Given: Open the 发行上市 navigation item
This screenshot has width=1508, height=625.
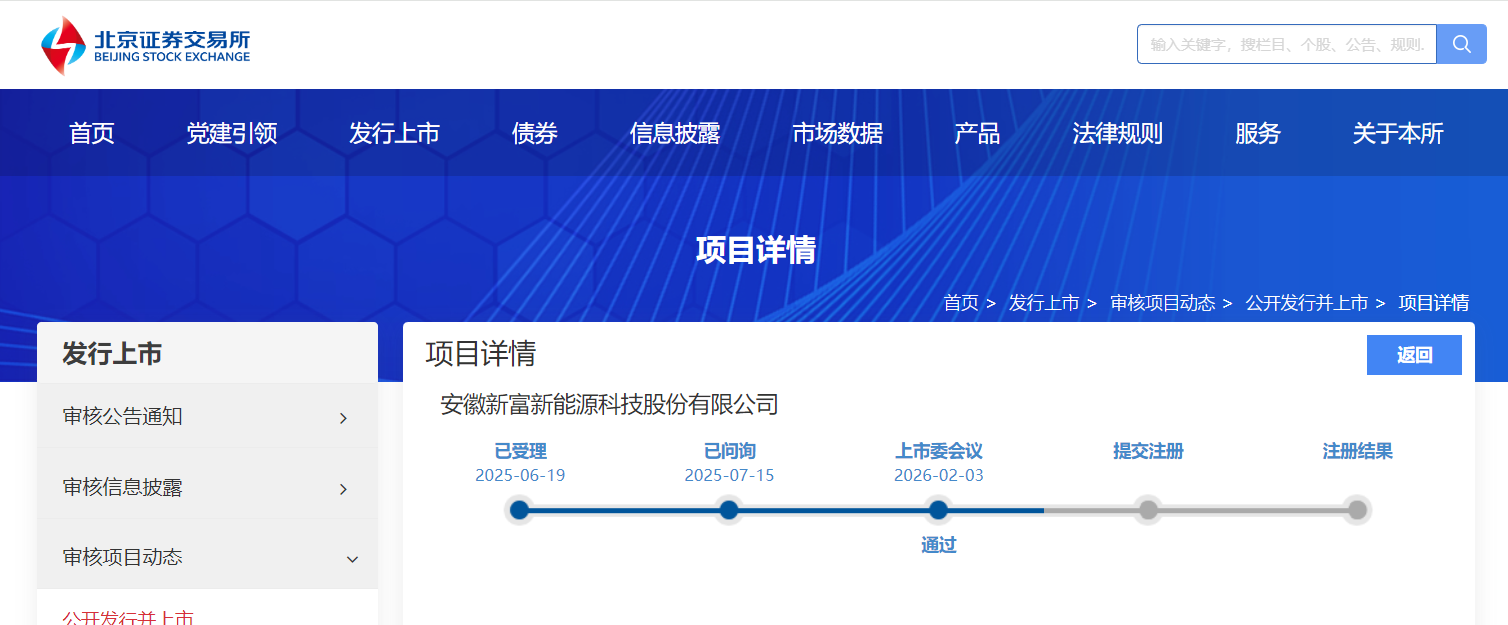Looking at the screenshot, I should tap(395, 133).
